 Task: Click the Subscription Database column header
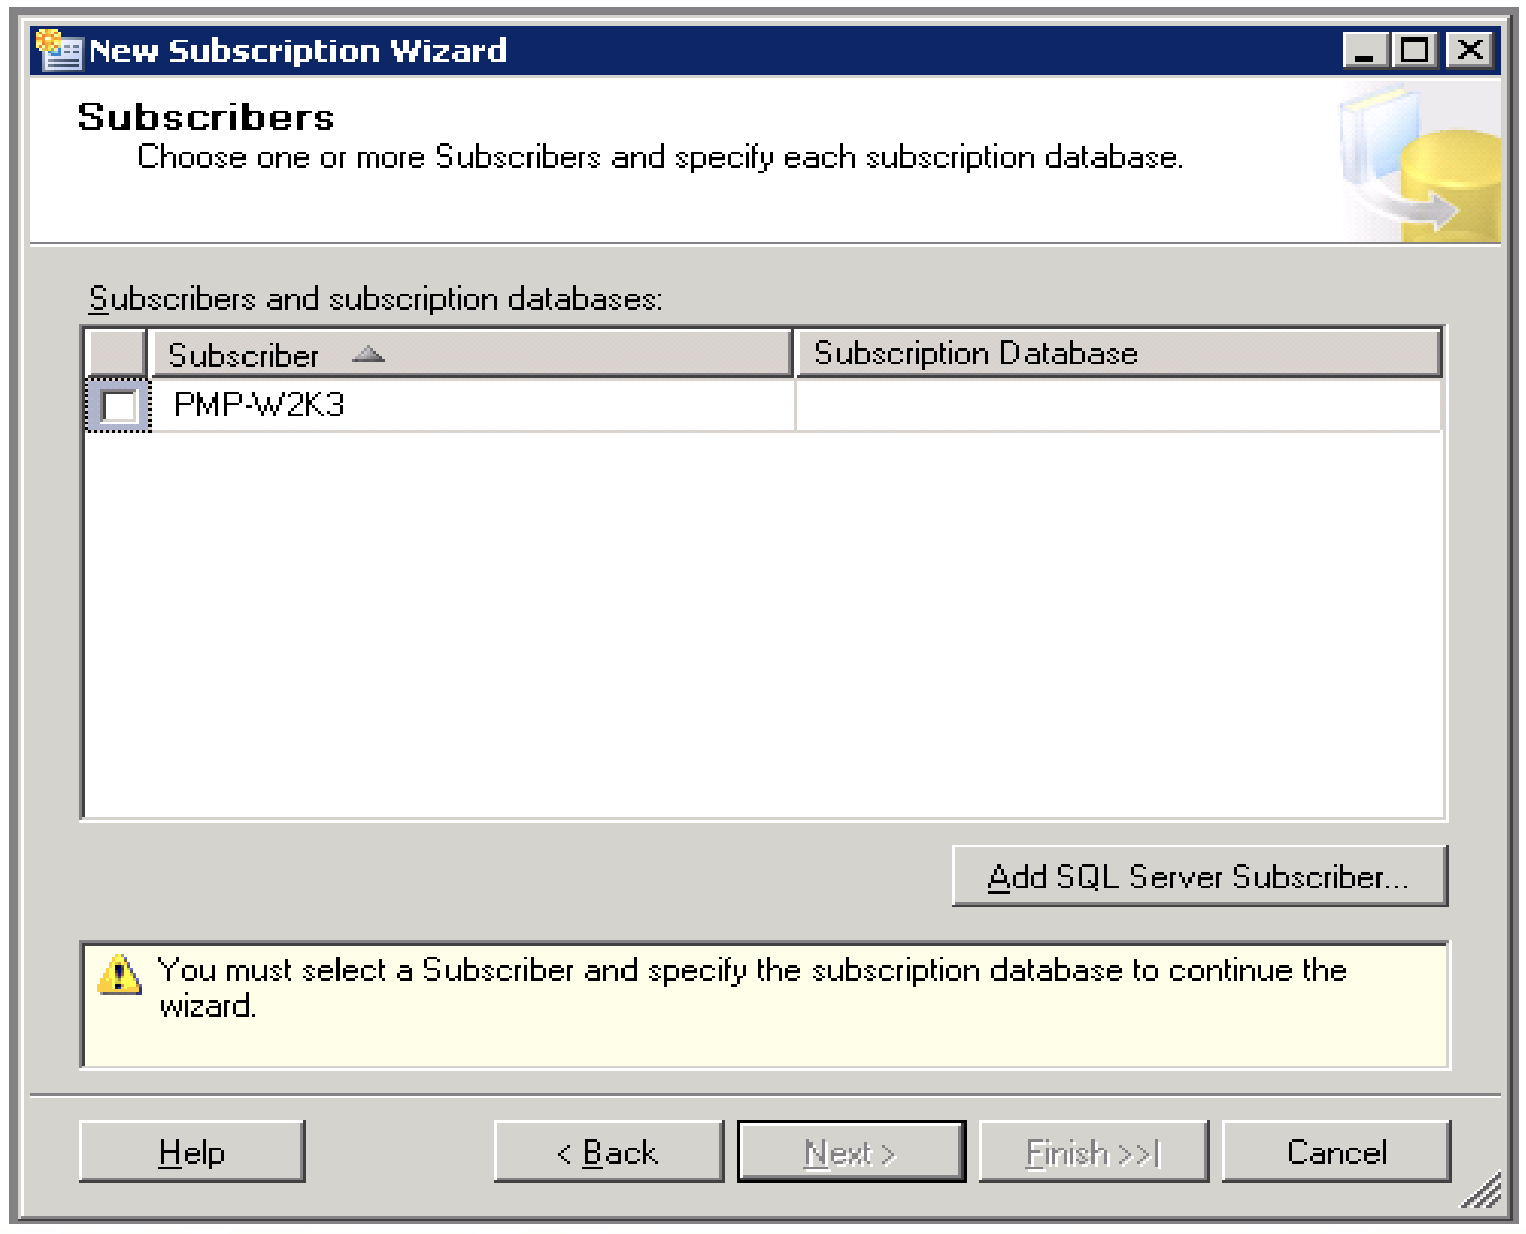pyautogui.click(x=1119, y=353)
